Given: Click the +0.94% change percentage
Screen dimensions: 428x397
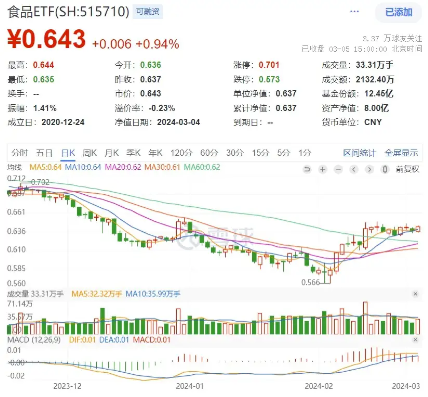Looking at the screenshot, I should pos(157,44).
